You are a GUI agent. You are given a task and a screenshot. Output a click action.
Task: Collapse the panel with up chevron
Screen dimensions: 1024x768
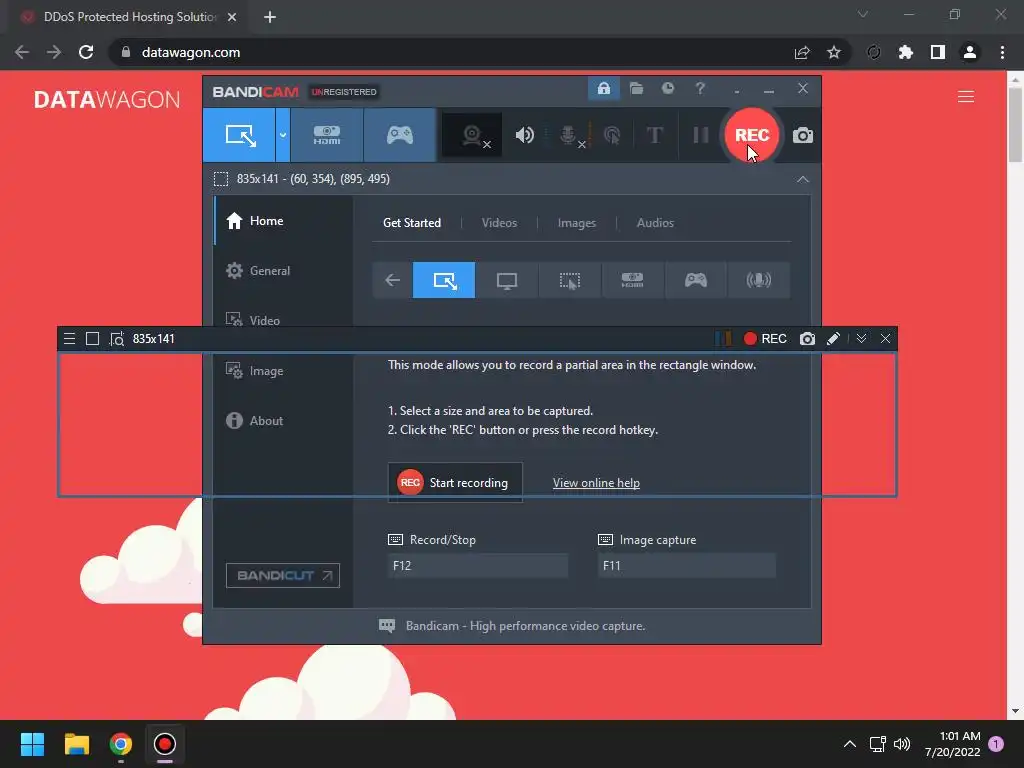coord(803,179)
